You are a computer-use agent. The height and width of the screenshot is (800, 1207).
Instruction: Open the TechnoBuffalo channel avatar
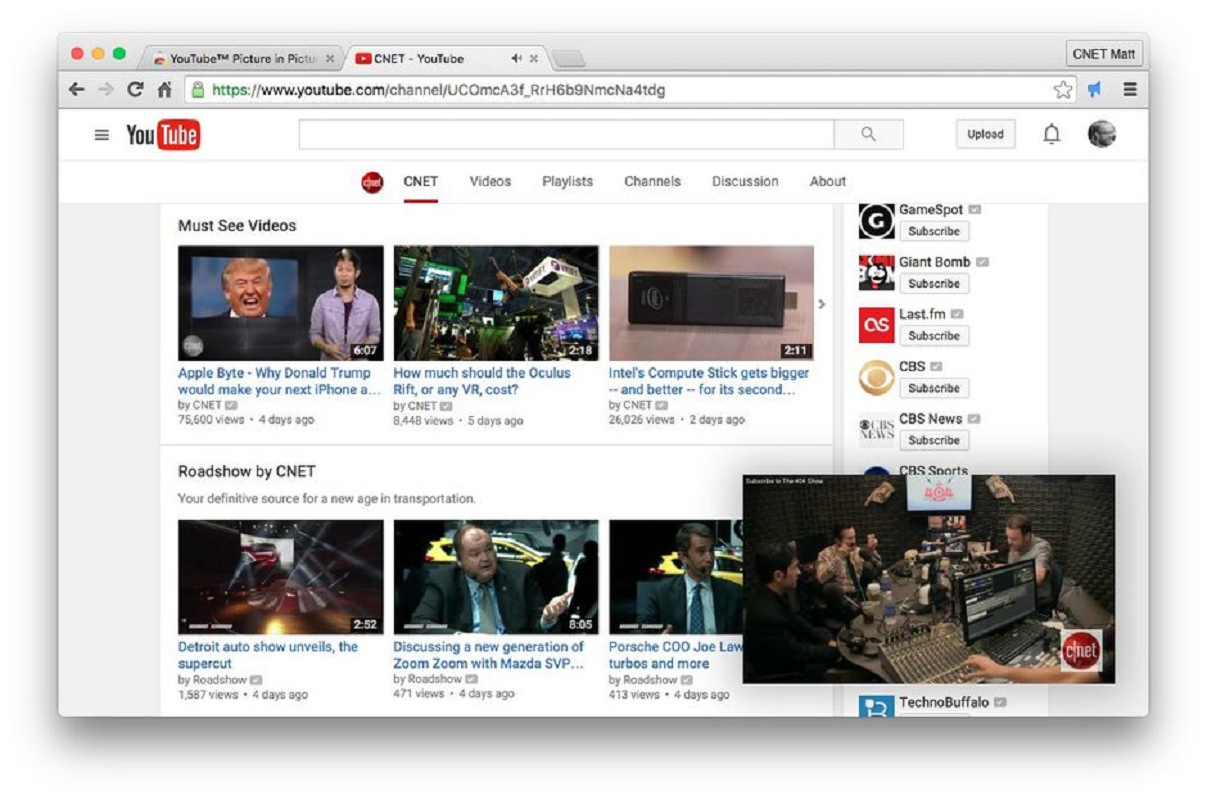point(877,707)
